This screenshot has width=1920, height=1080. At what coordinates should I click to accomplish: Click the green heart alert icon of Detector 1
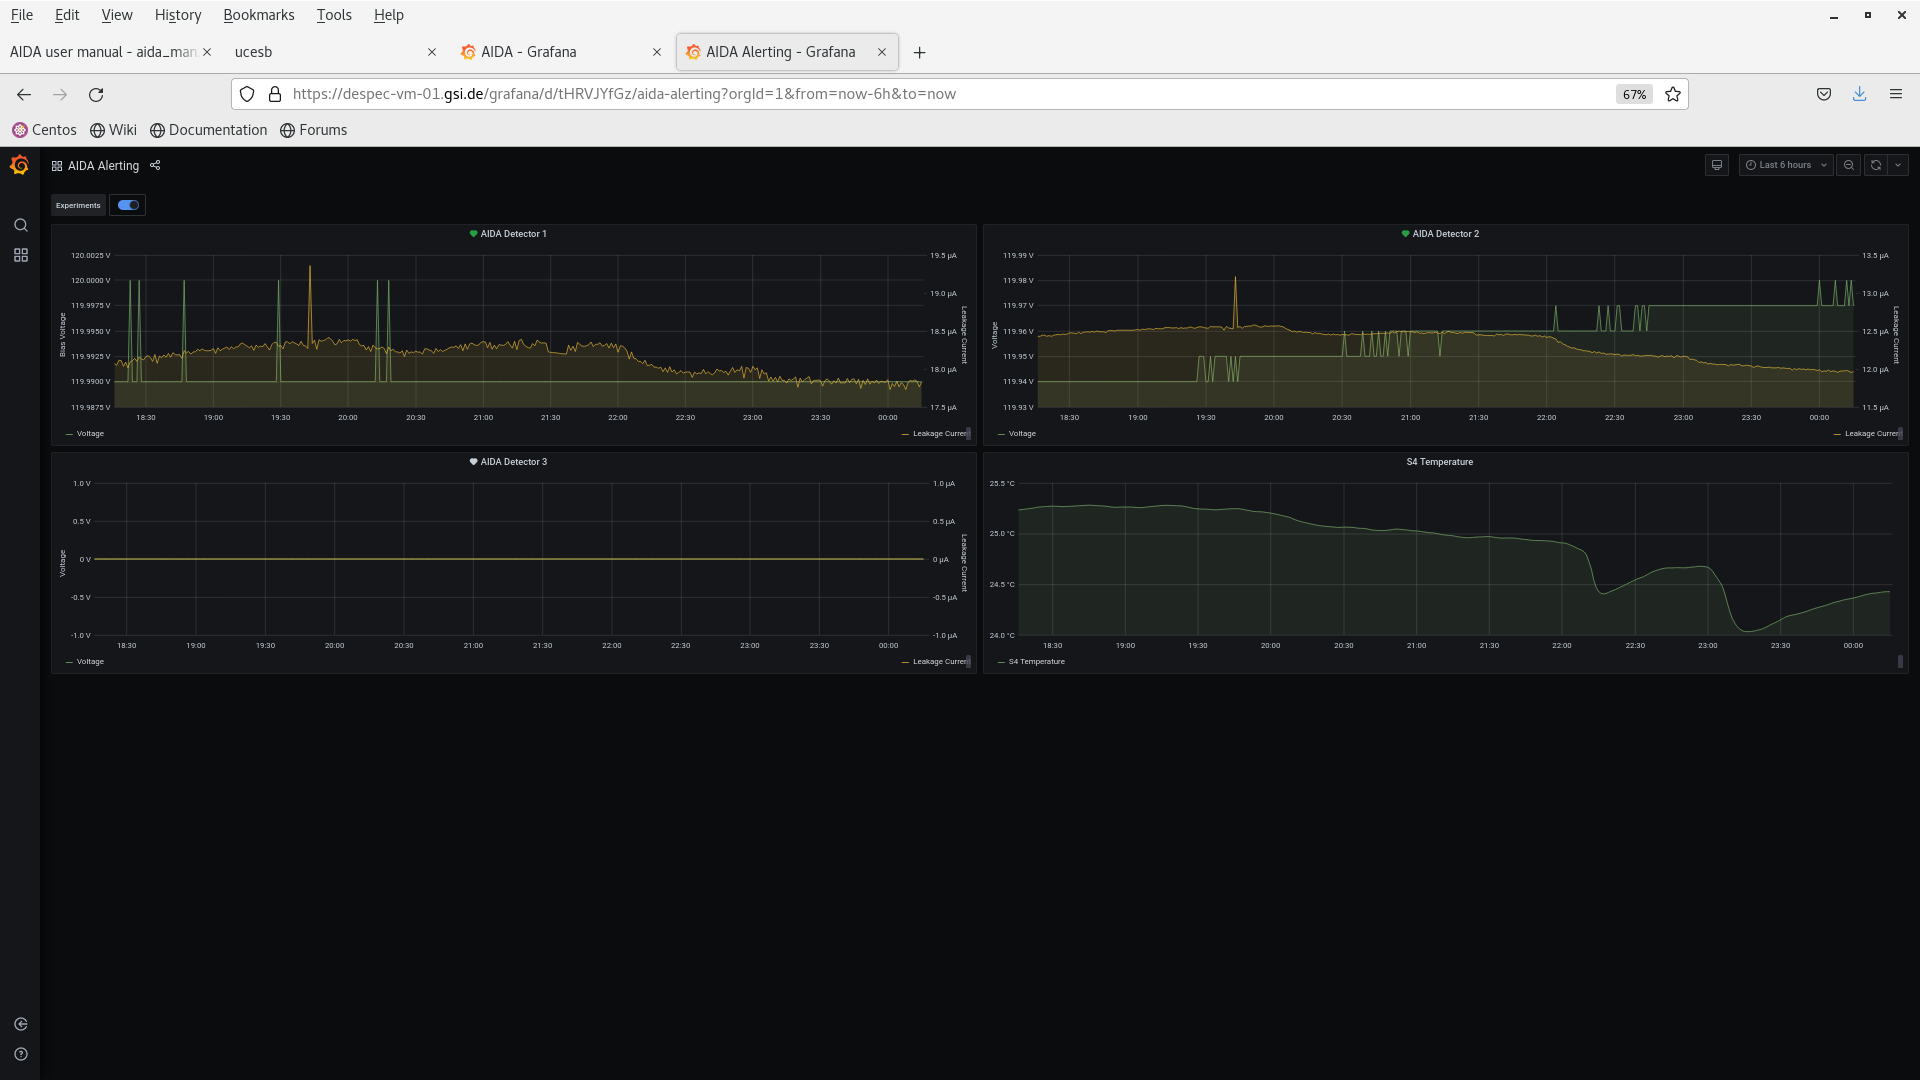(473, 234)
